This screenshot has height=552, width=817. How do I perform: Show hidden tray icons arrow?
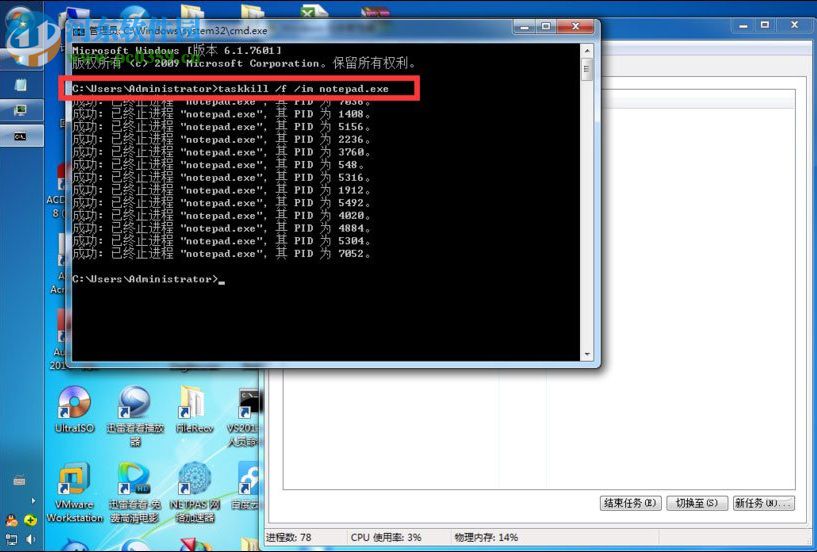[x=33, y=501]
